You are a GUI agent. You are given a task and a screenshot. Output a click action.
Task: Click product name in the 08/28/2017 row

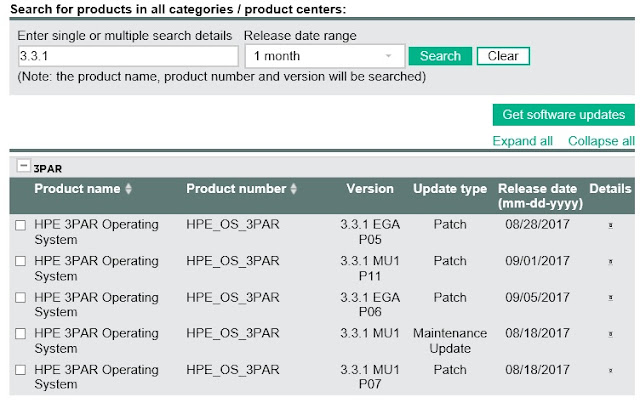(x=96, y=232)
